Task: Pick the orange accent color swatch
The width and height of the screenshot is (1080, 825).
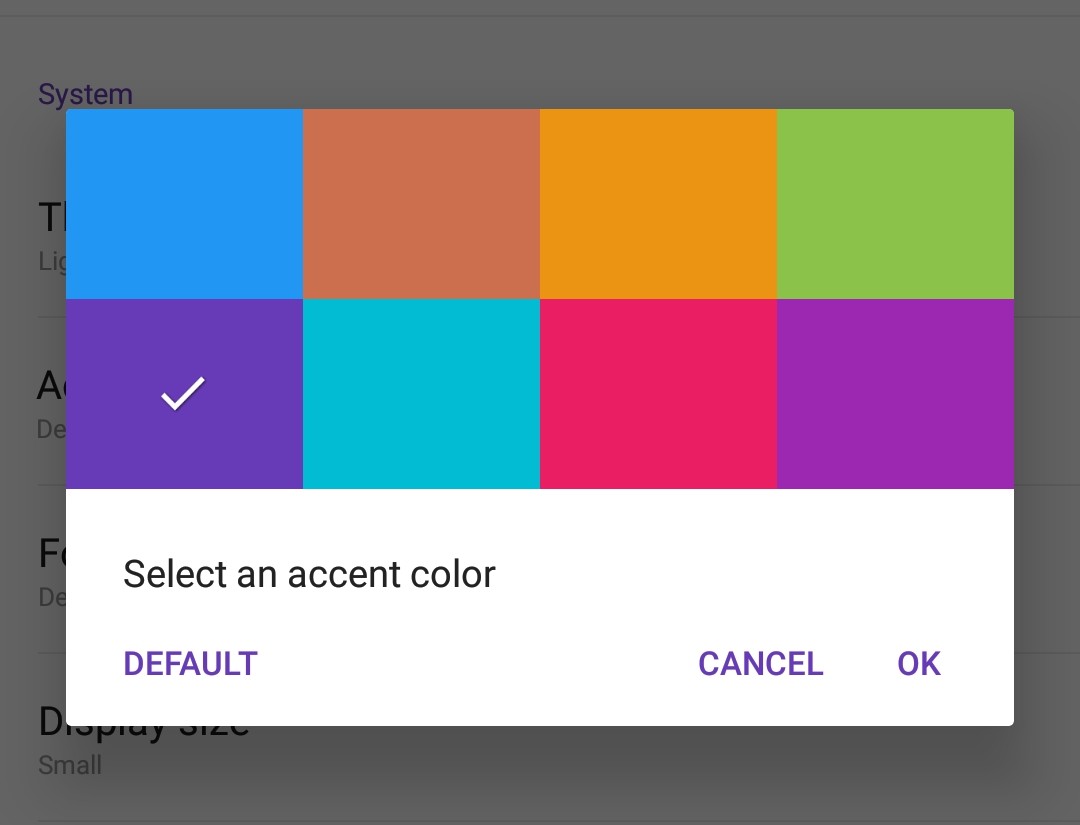Action: [x=658, y=204]
